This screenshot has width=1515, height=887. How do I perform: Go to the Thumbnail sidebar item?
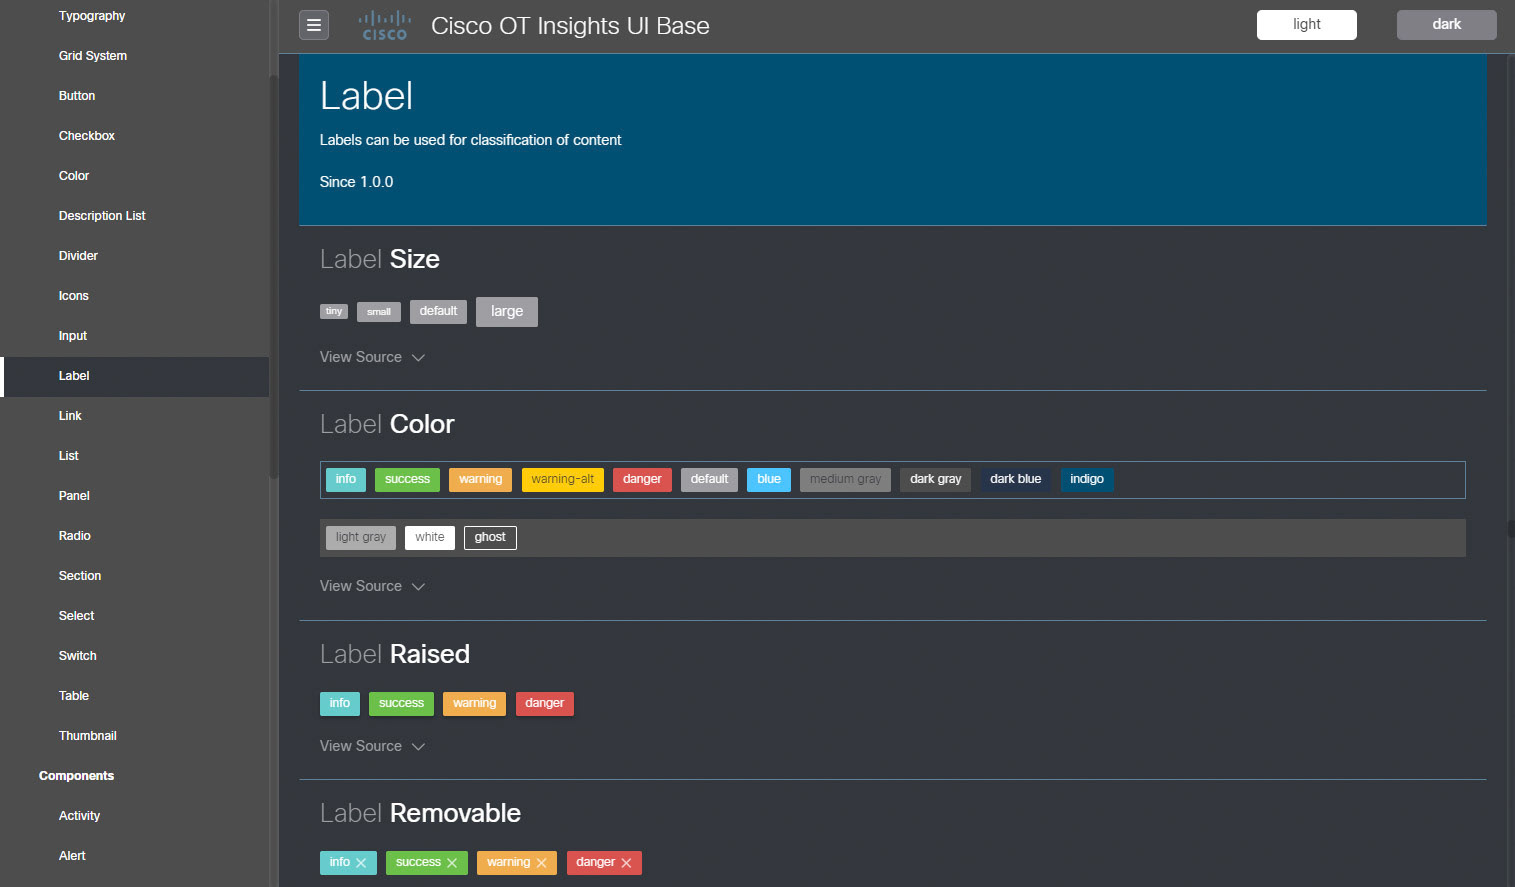coord(88,736)
